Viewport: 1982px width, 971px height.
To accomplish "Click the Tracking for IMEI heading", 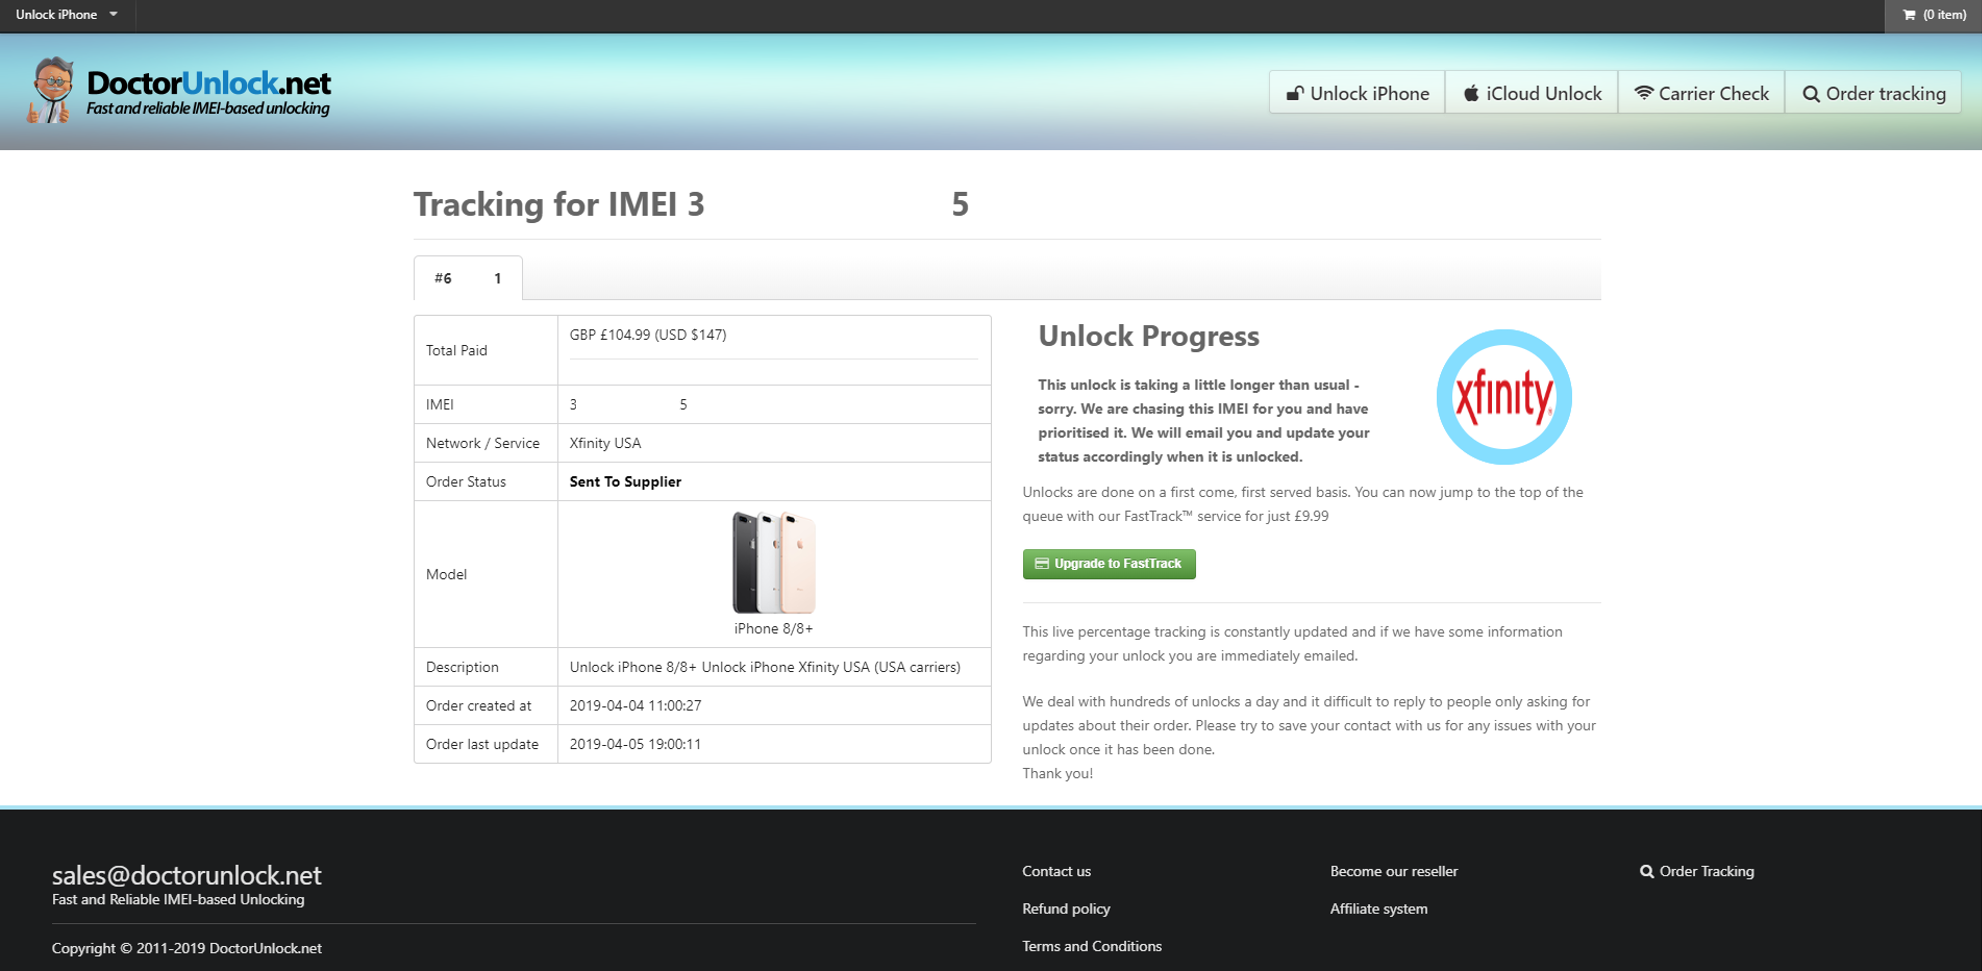I will click(691, 204).
